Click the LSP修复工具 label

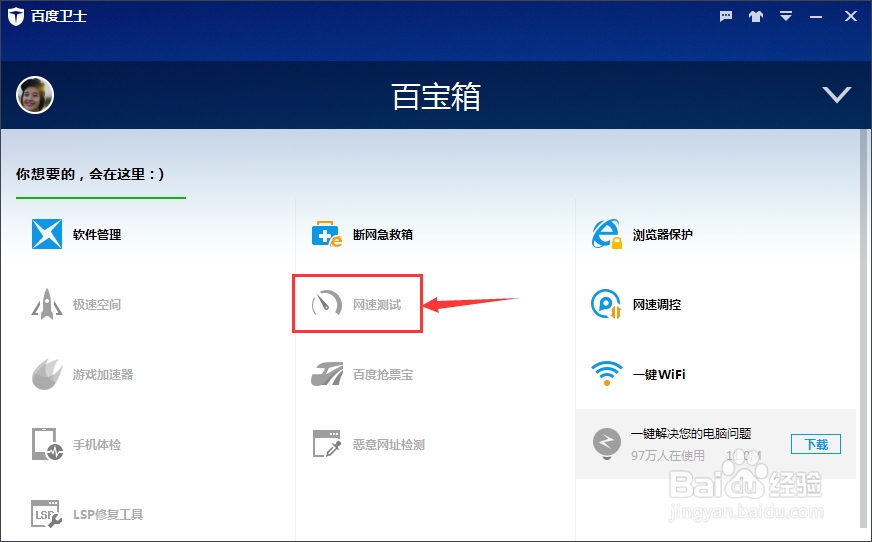click(108, 515)
